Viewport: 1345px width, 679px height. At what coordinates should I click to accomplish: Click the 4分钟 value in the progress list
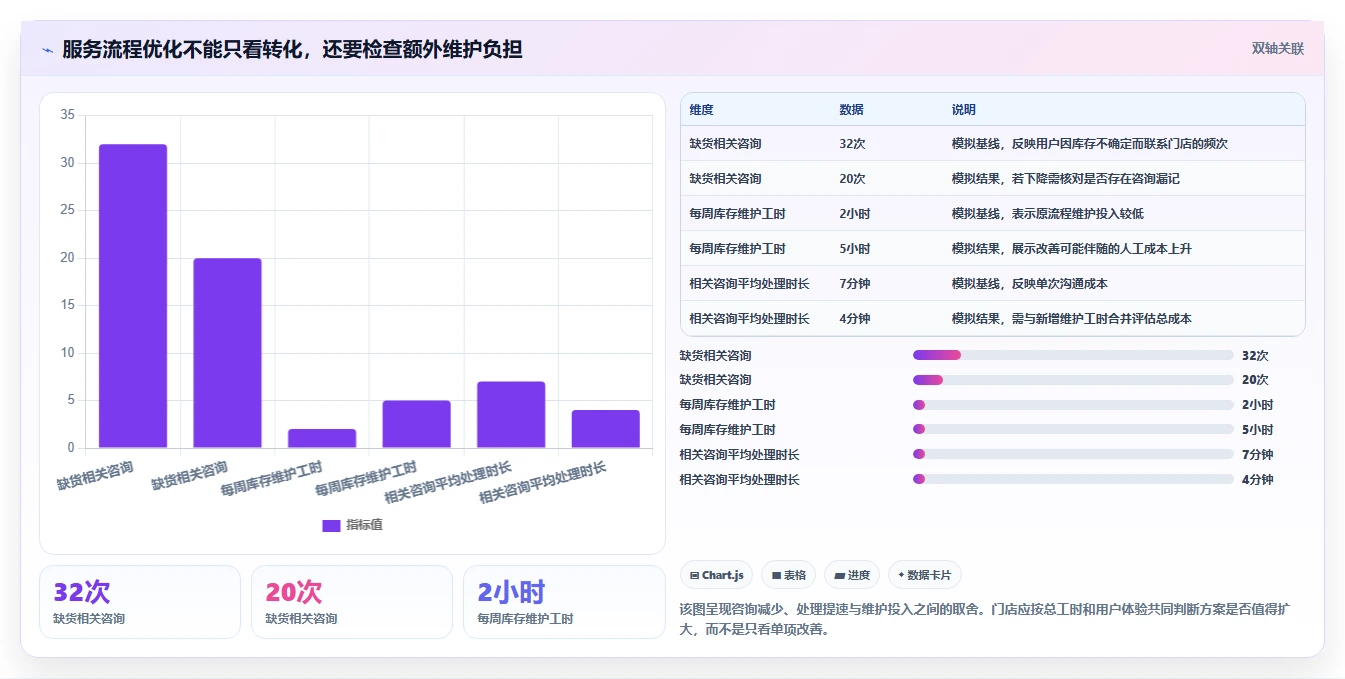[x=1257, y=480]
